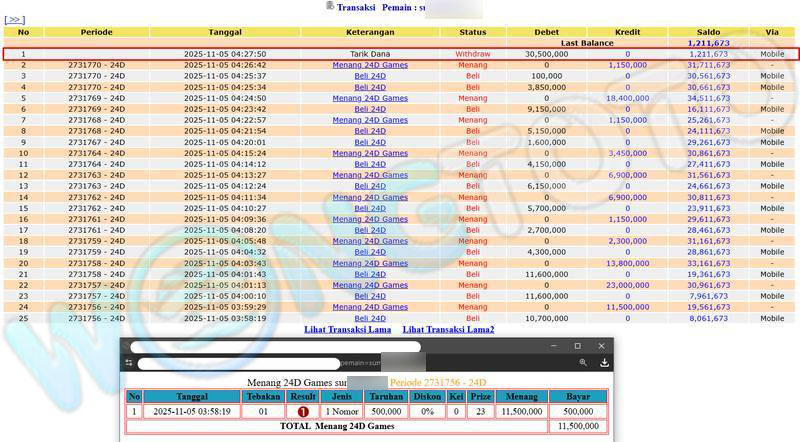This screenshot has height=442, width=800.
Task: Open Beli 24D link dated 04:25:37
Action: point(370,76)
